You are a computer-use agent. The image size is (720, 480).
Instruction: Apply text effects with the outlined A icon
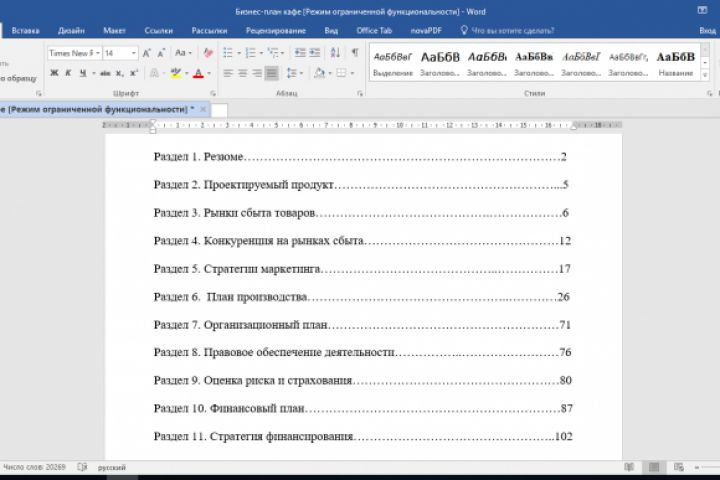[154, 73]
